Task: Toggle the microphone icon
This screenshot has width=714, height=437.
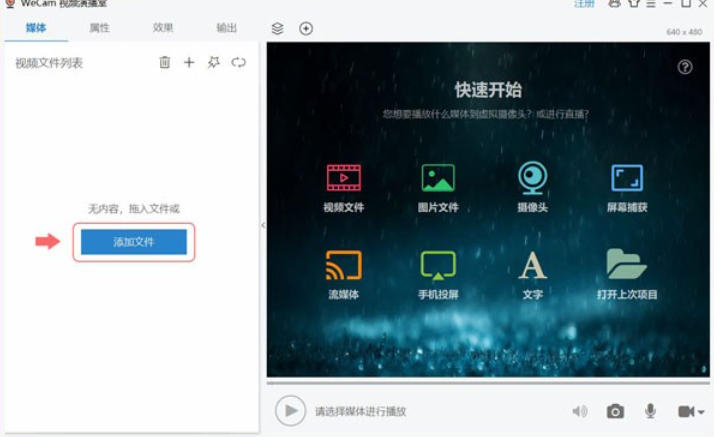Action: click(651, 412)
